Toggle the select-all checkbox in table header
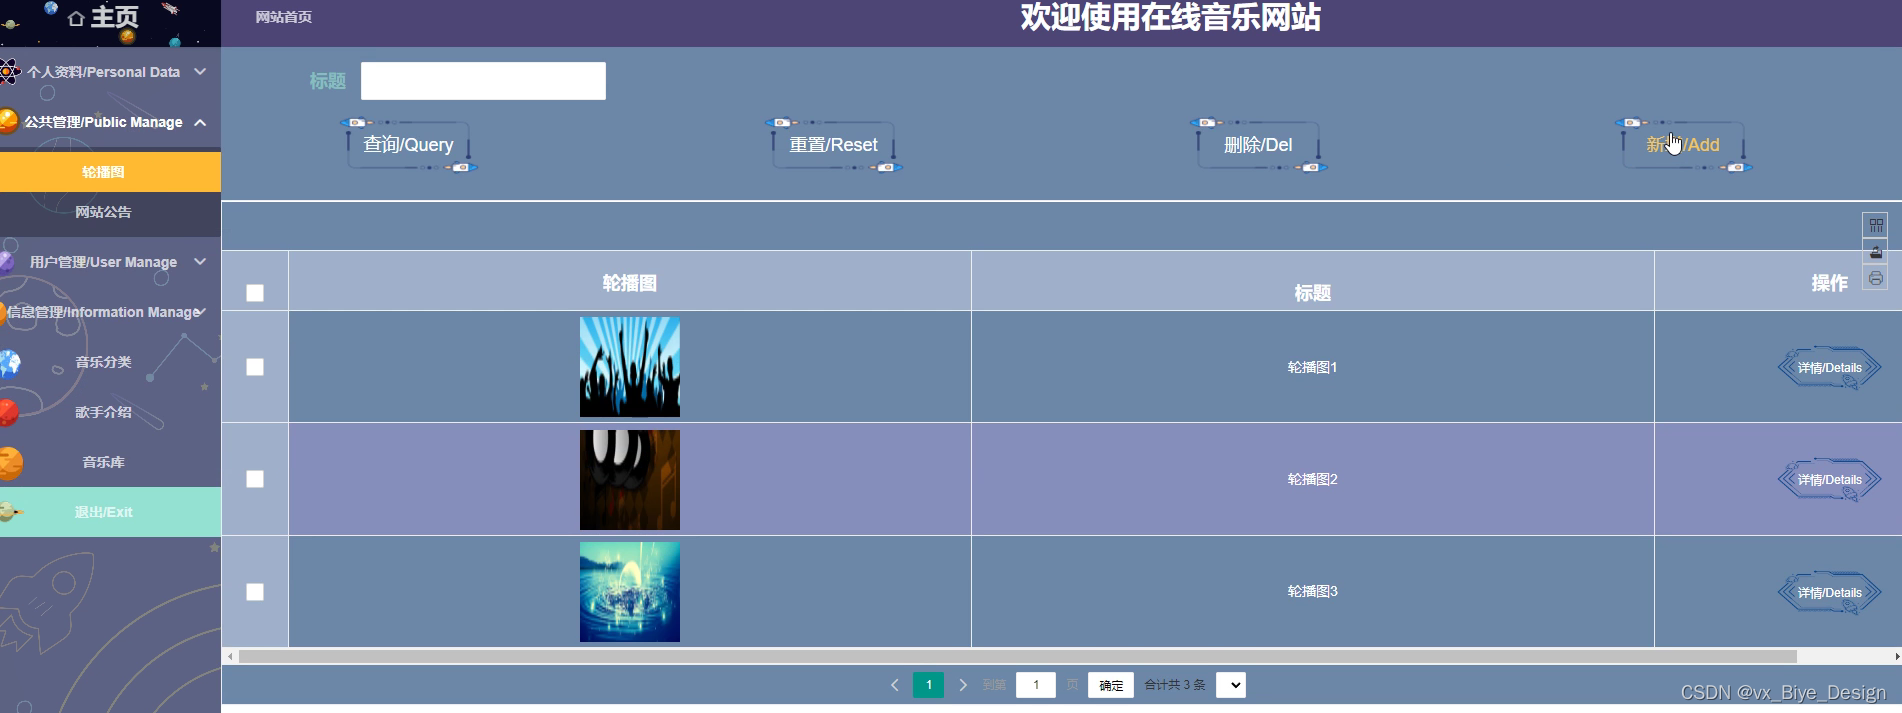This screenshot has width=1902, height=713. pos(255,293)
